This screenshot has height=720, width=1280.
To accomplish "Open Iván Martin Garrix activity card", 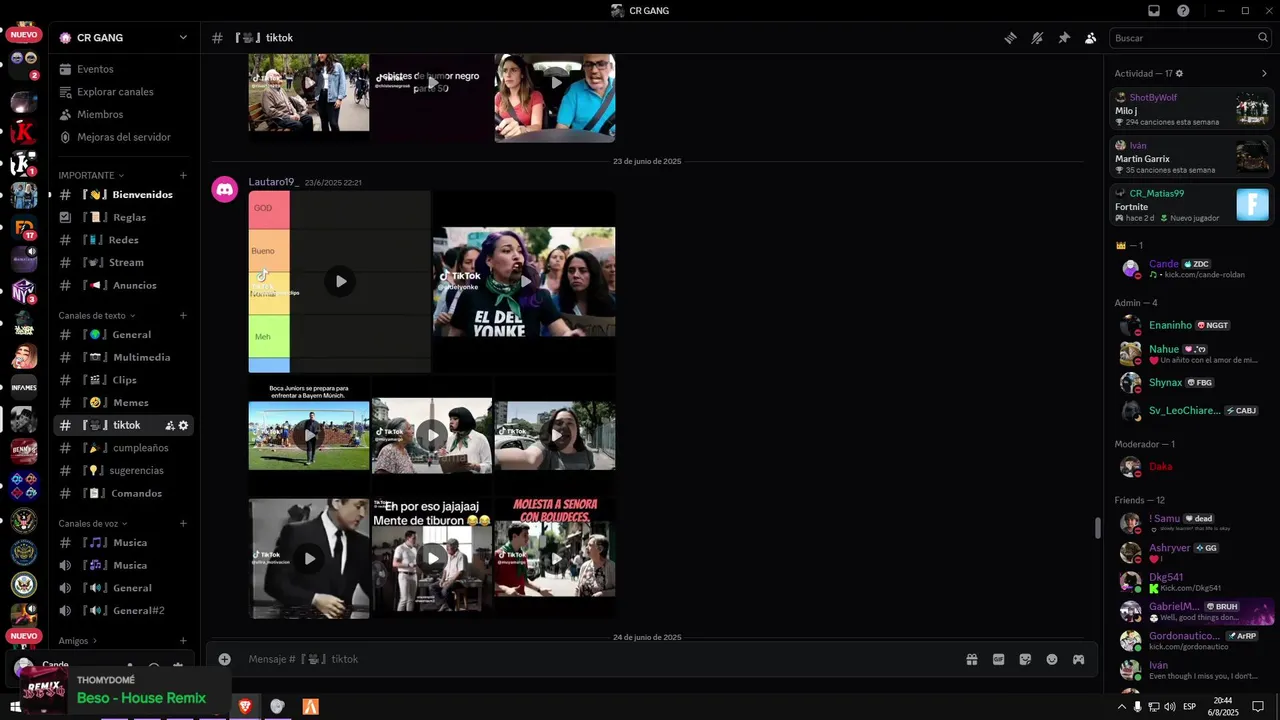I will click(1192, 157).
